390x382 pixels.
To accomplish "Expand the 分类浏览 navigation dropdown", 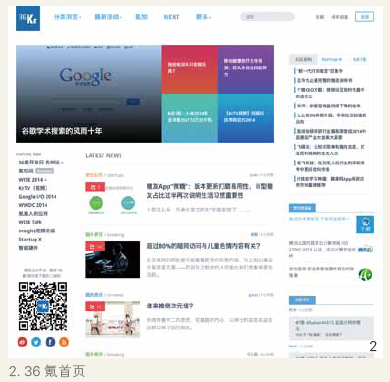I will click(x=68, y=17).
